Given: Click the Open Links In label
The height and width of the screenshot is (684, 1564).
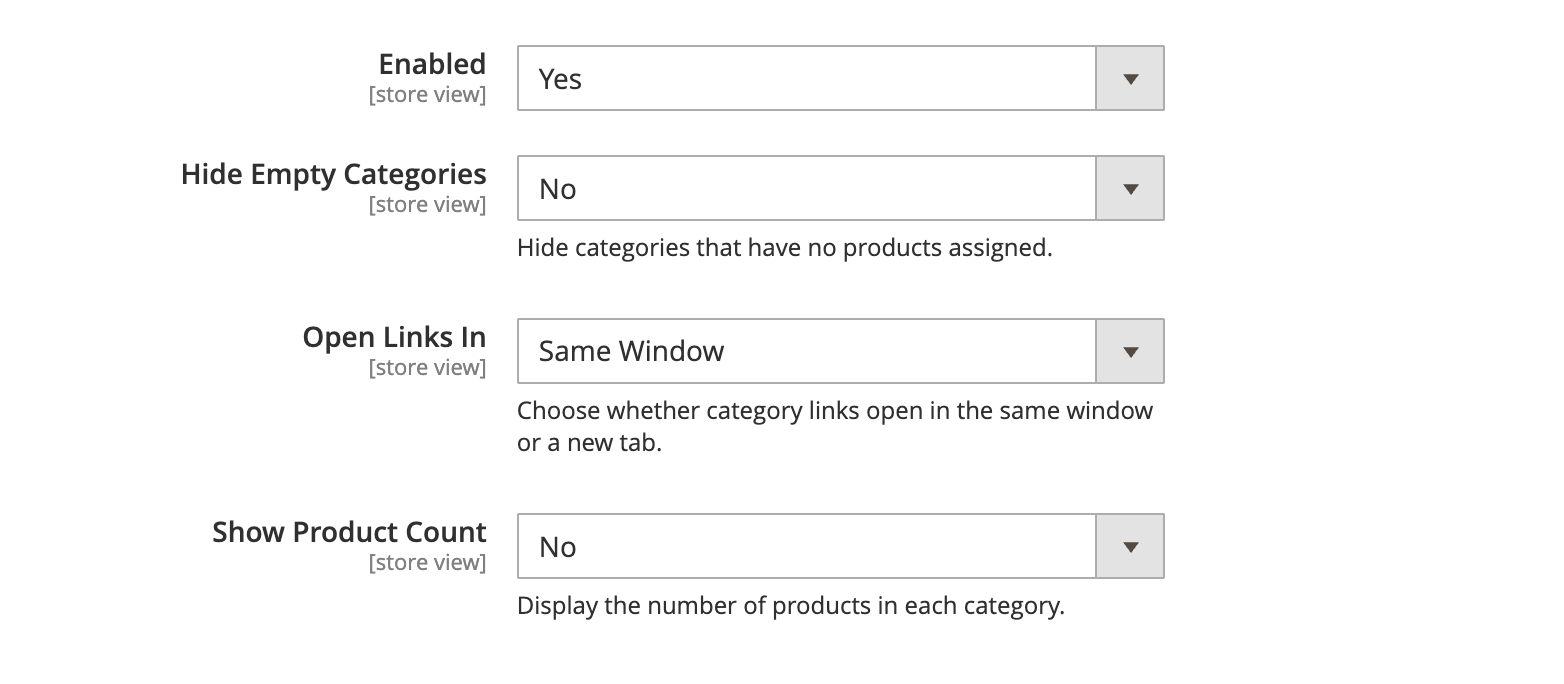Looking at the screenshot, I should pyautogui.click(x=394, y=337).
